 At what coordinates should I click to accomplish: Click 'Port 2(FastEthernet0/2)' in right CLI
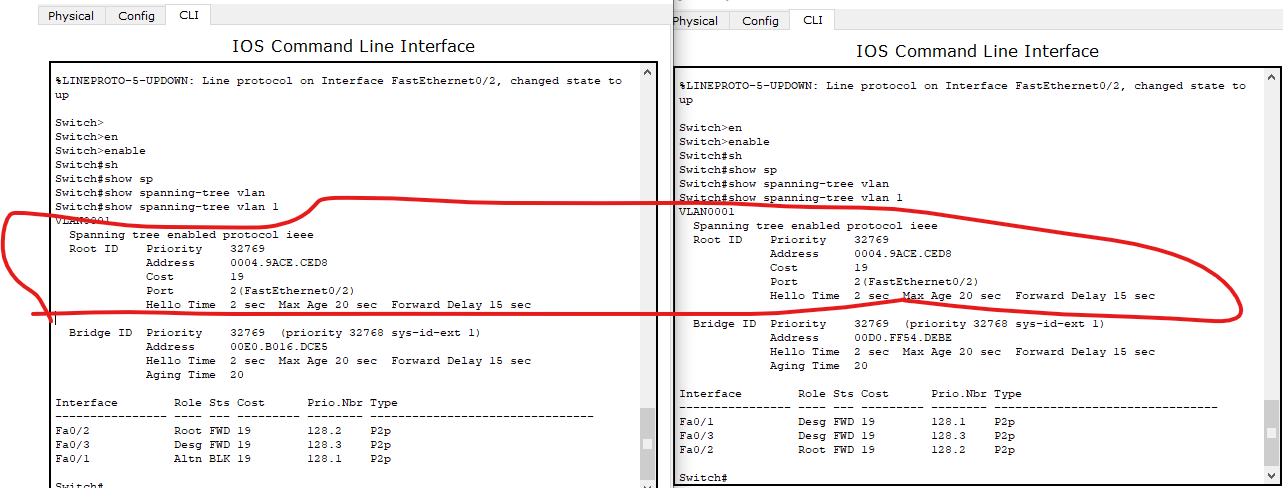point(874,282)
